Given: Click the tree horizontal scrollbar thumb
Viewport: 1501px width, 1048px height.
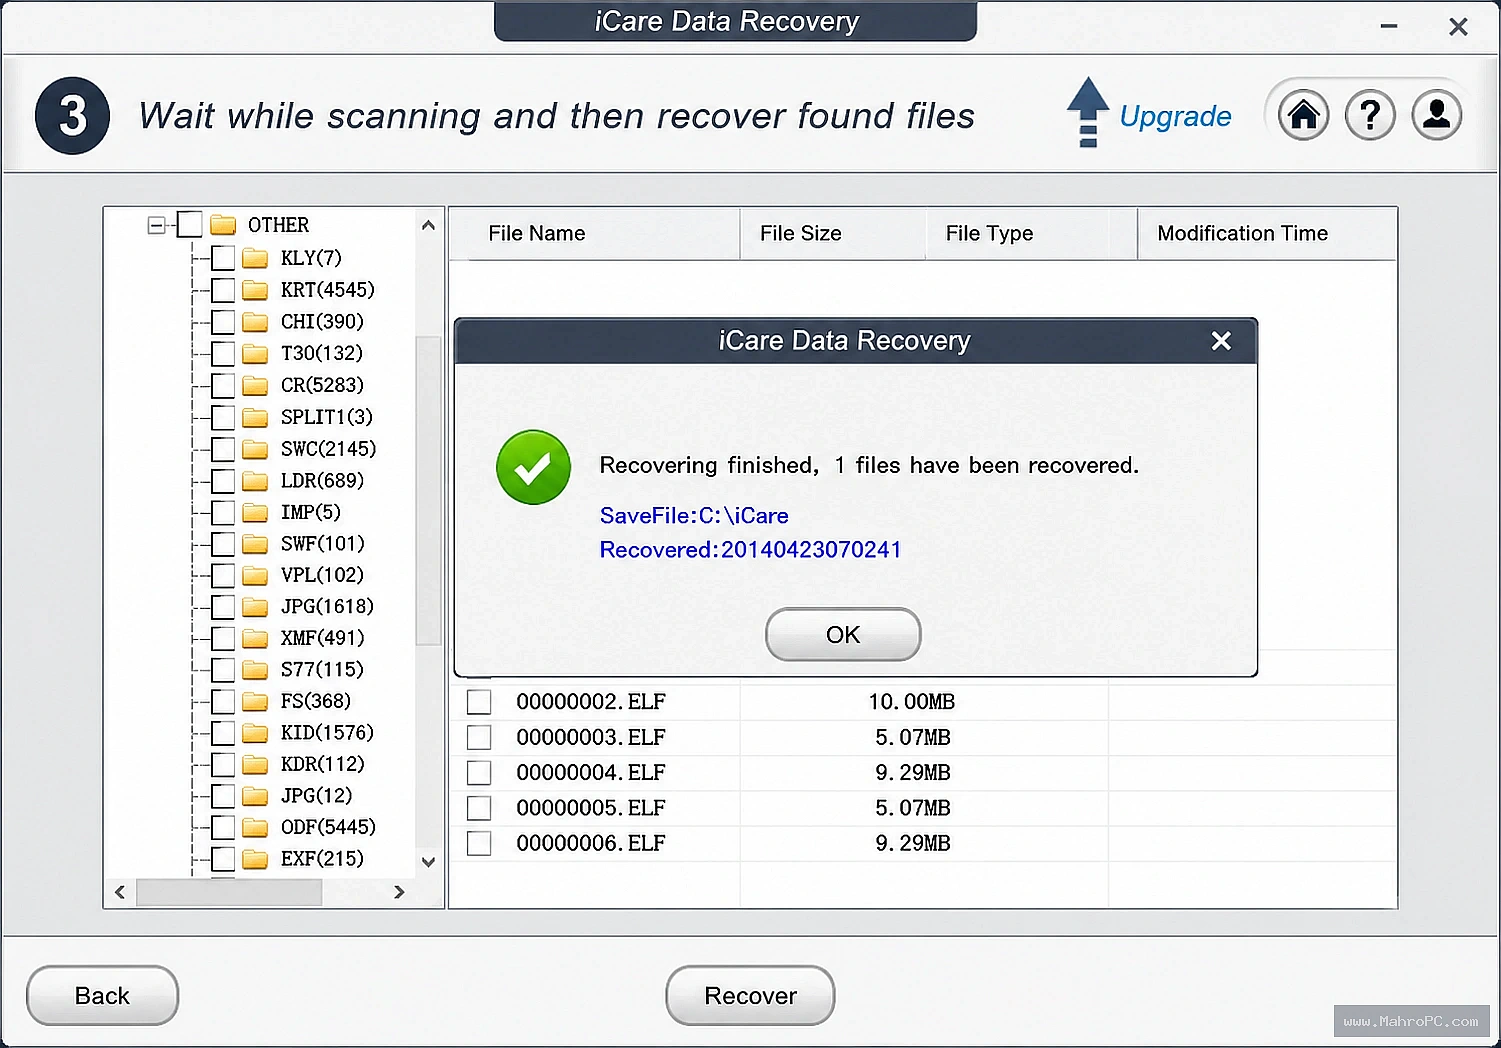Looking at the screenshot, I should click(x=229, y=892).
